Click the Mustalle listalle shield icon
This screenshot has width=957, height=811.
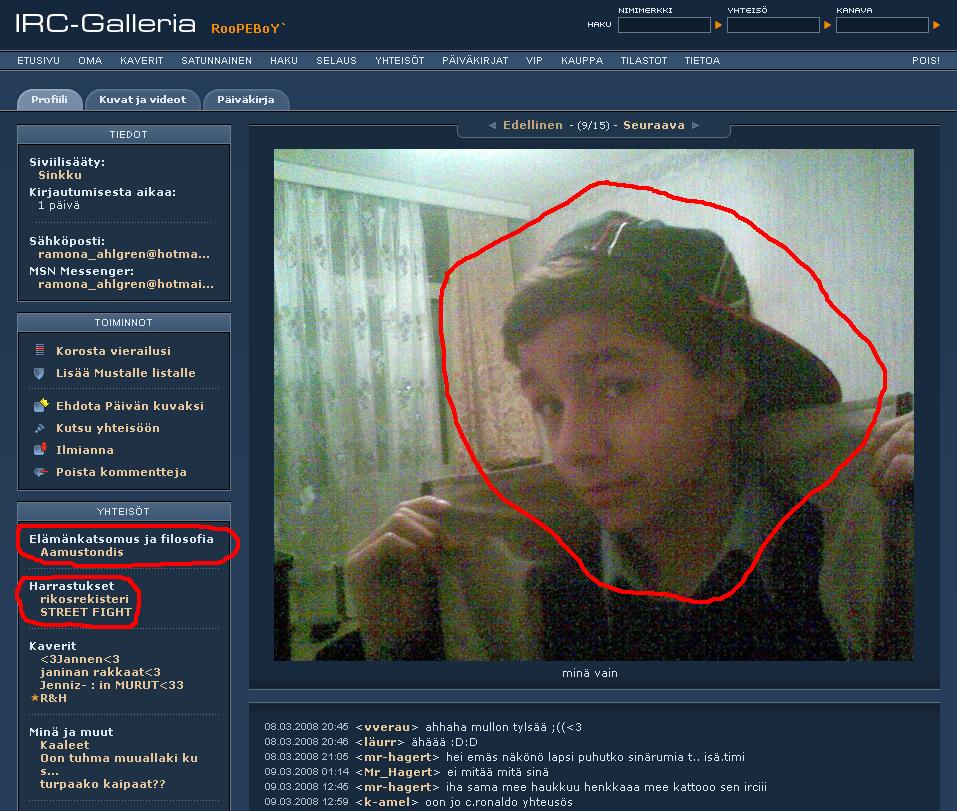pos(39,373)
